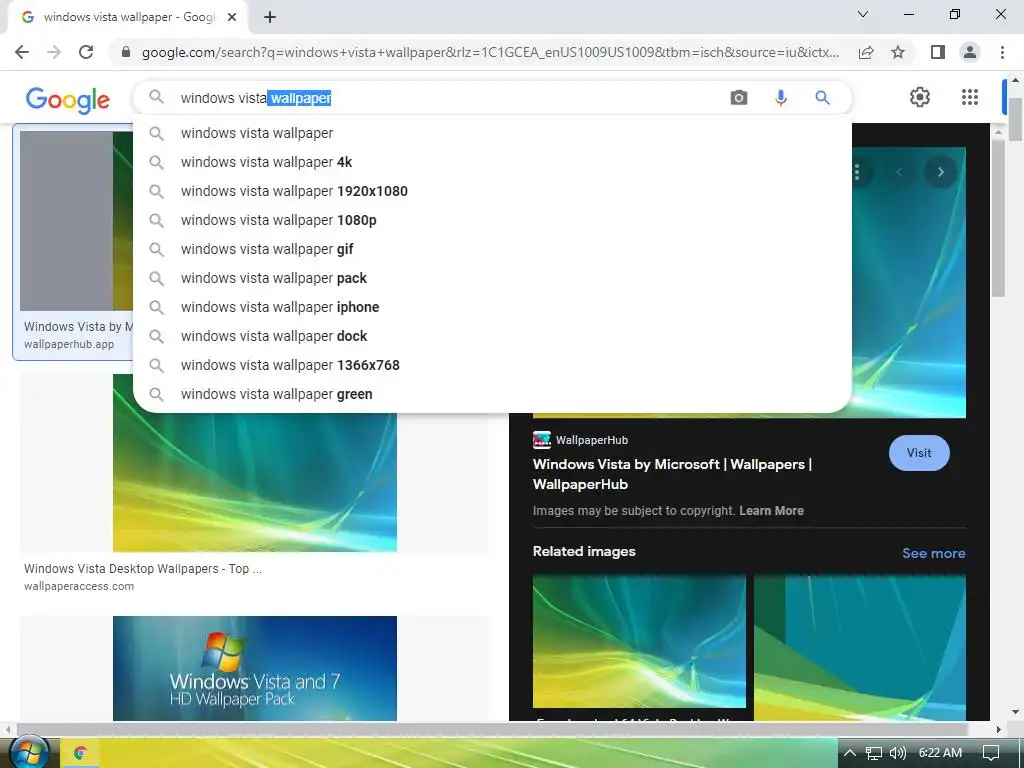Viewport: 1024px width, 768px height.
Task: Click WallpaperHub source name
Action: [592, 440]
